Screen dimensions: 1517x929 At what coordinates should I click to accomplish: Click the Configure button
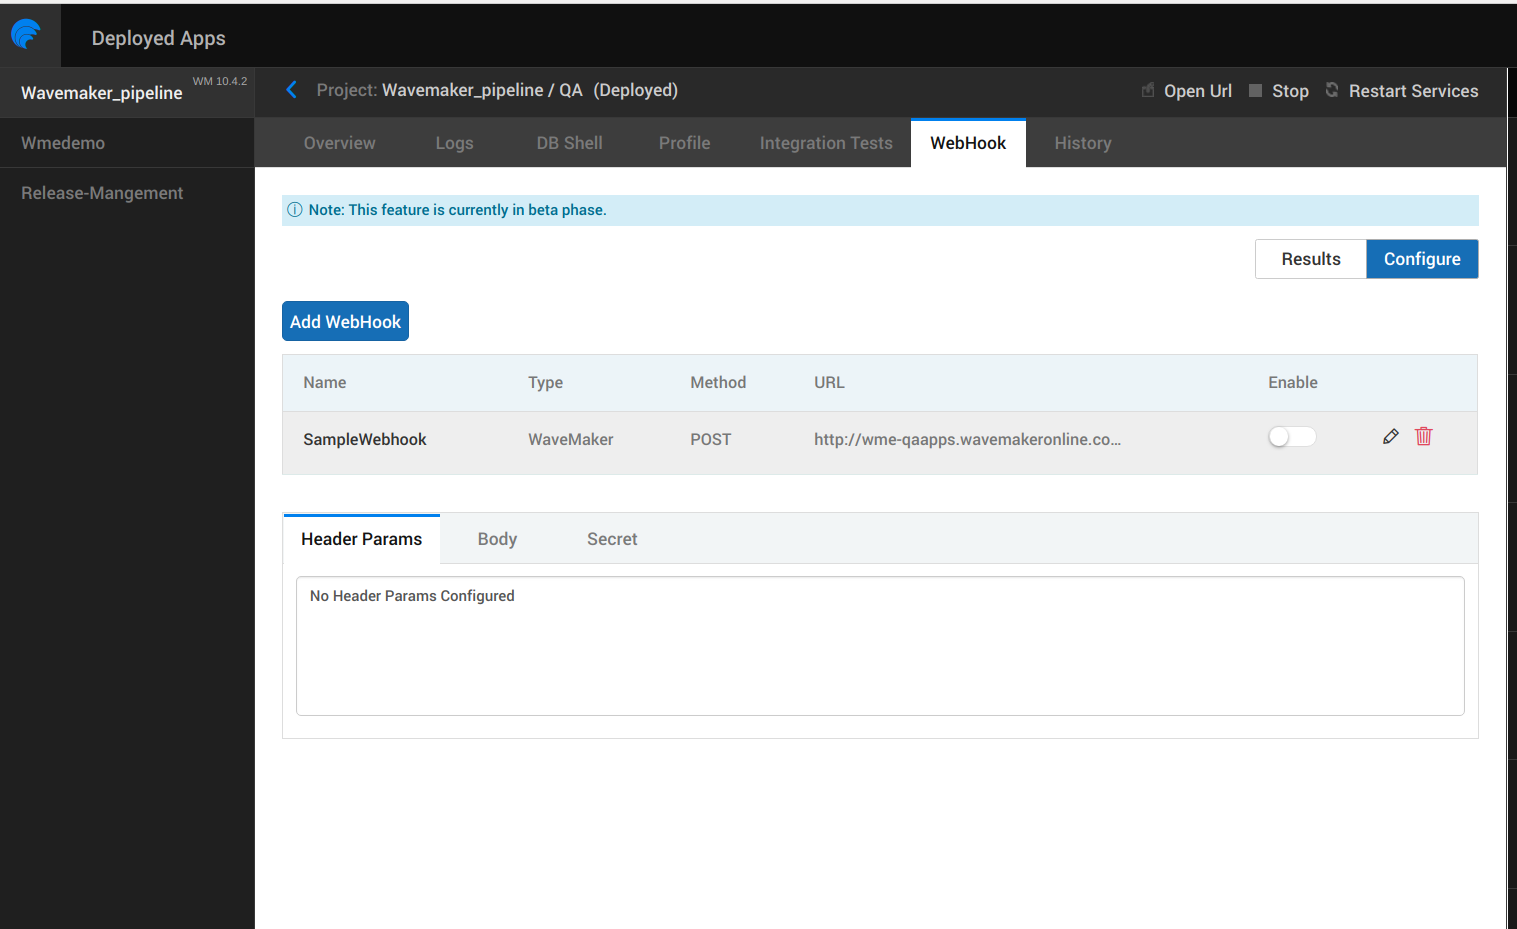[1422, 258]
